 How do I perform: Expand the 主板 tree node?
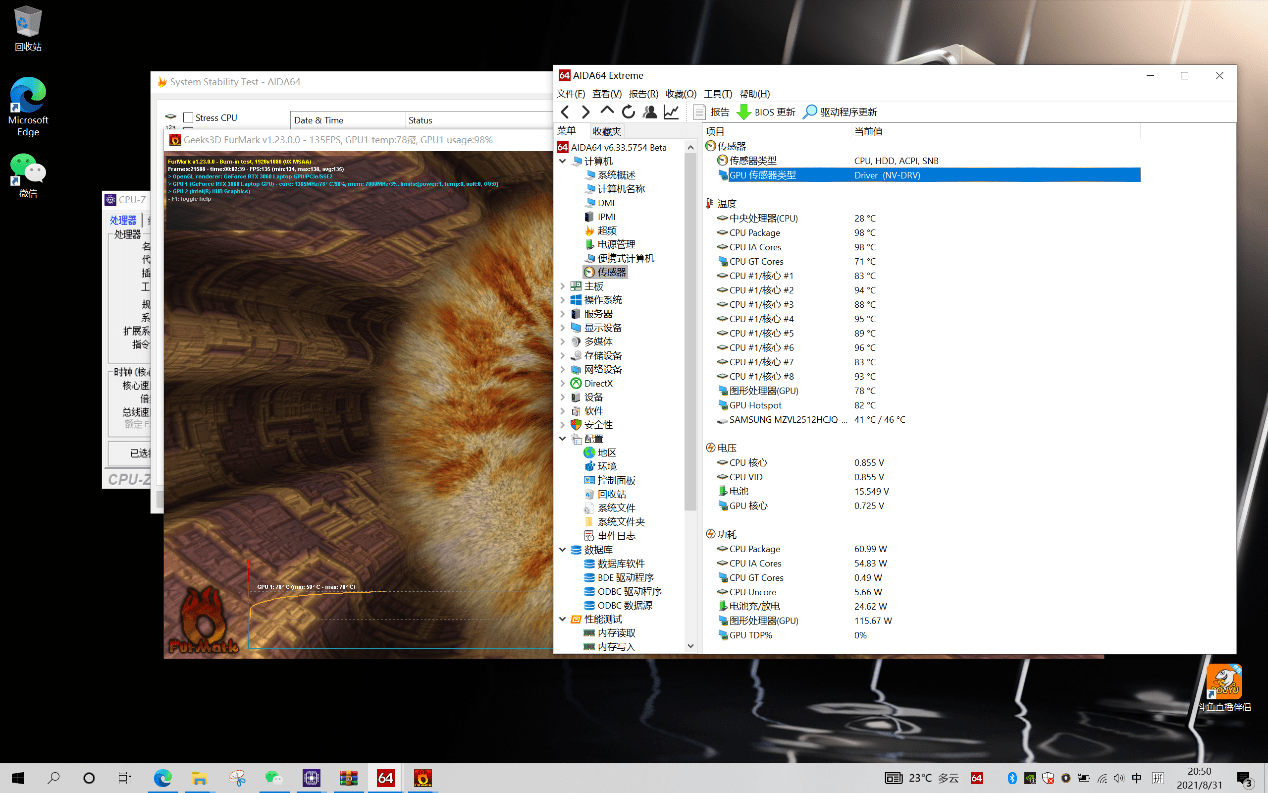pyautogui.click(x=562, y=286)
